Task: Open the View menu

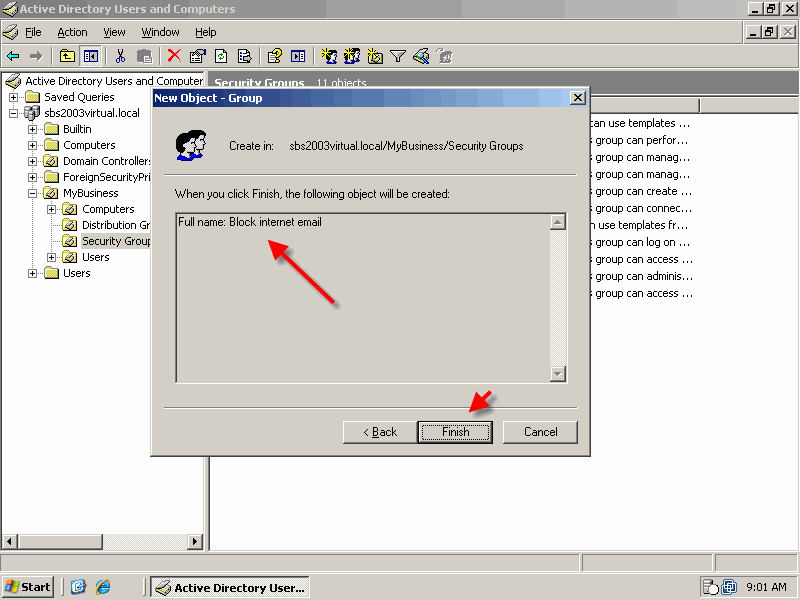Action: pos(114,32)
